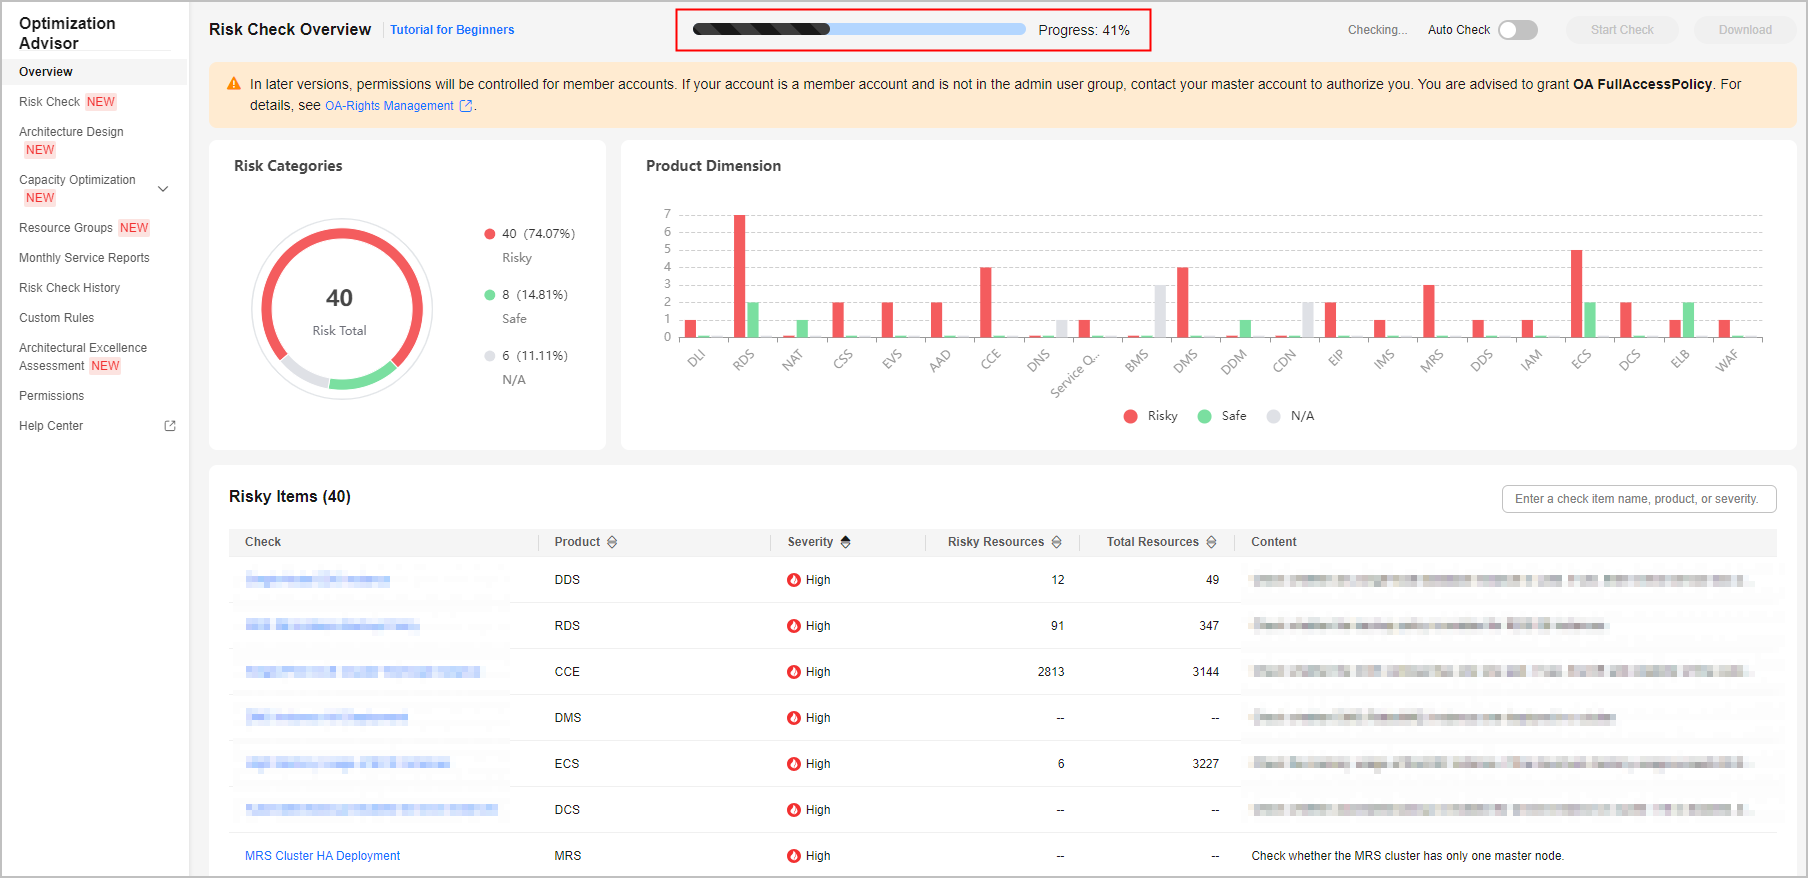This screenshot has height=878, width=1808.
Task: Sort by the Severity column icon
Action: (846, 542)
